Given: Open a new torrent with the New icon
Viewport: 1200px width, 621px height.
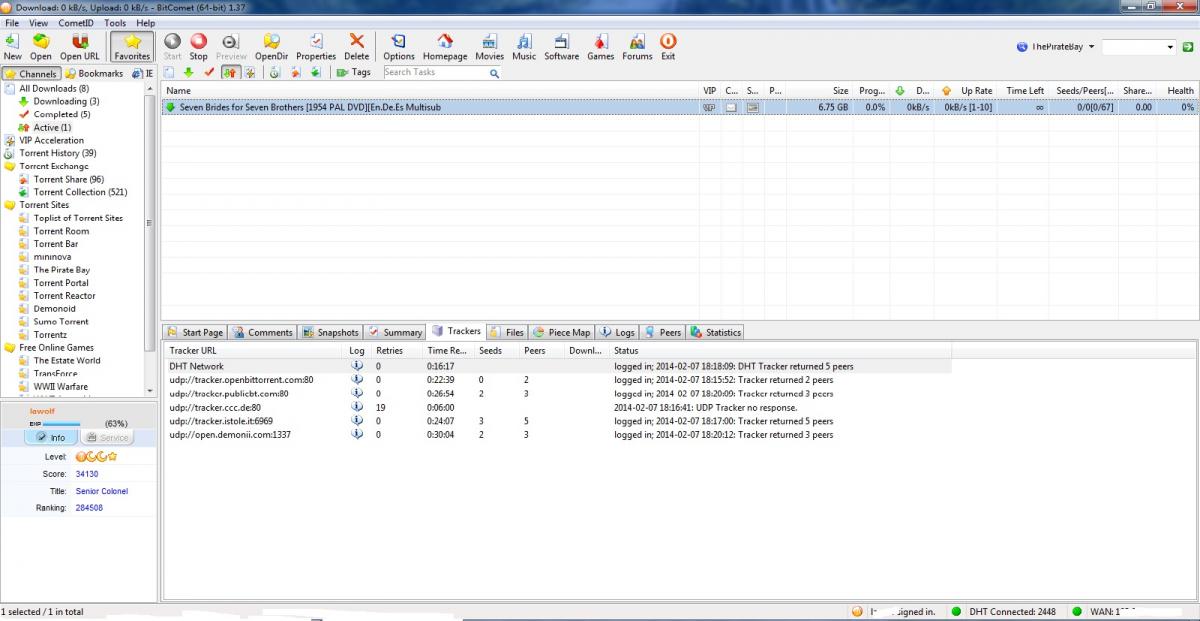Looking at the screenshot, I should [12, 45].
